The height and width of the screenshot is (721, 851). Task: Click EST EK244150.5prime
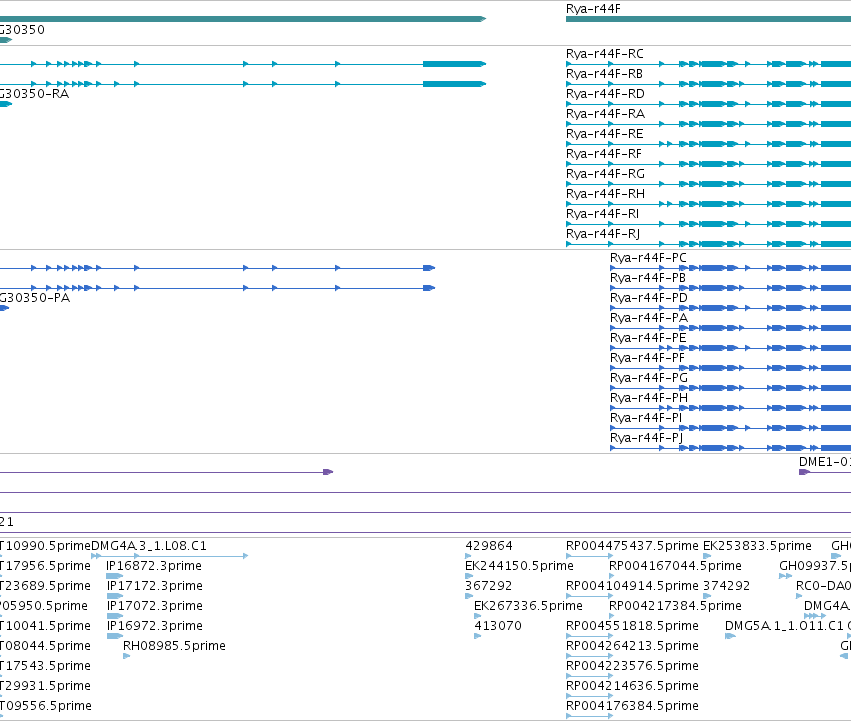[x=519, y=566]
